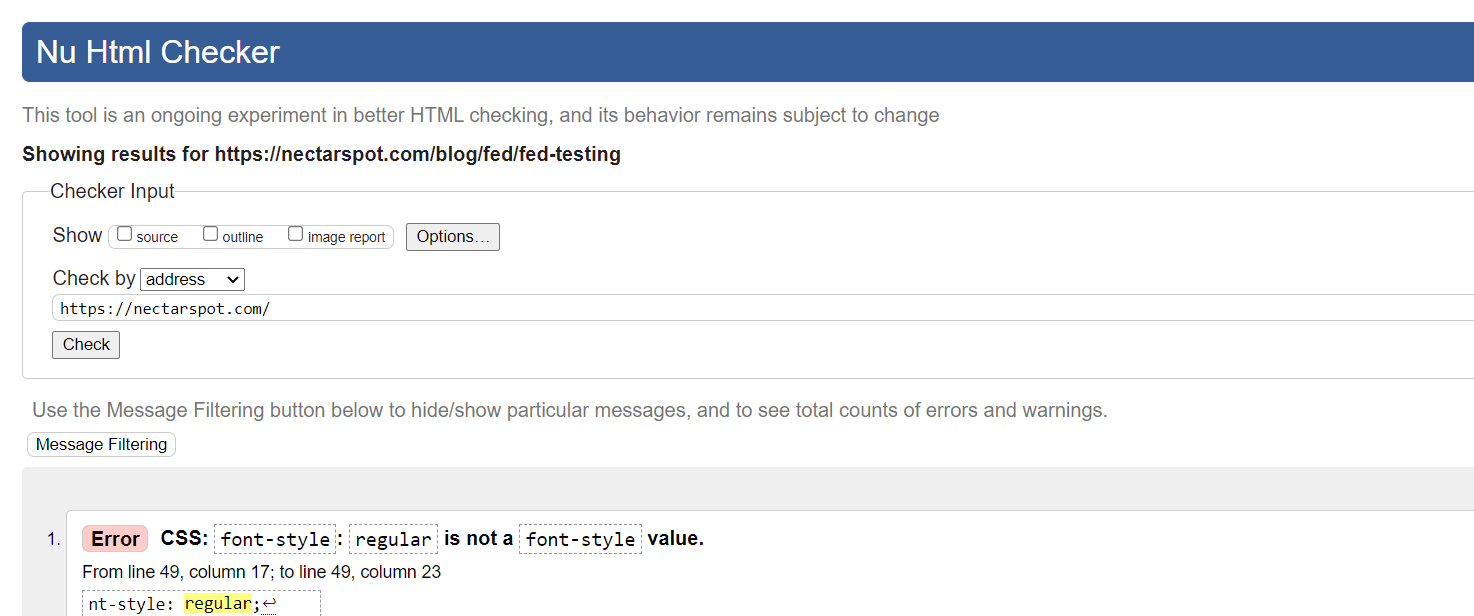Enable the source checkbox

(x=125, y=234)
